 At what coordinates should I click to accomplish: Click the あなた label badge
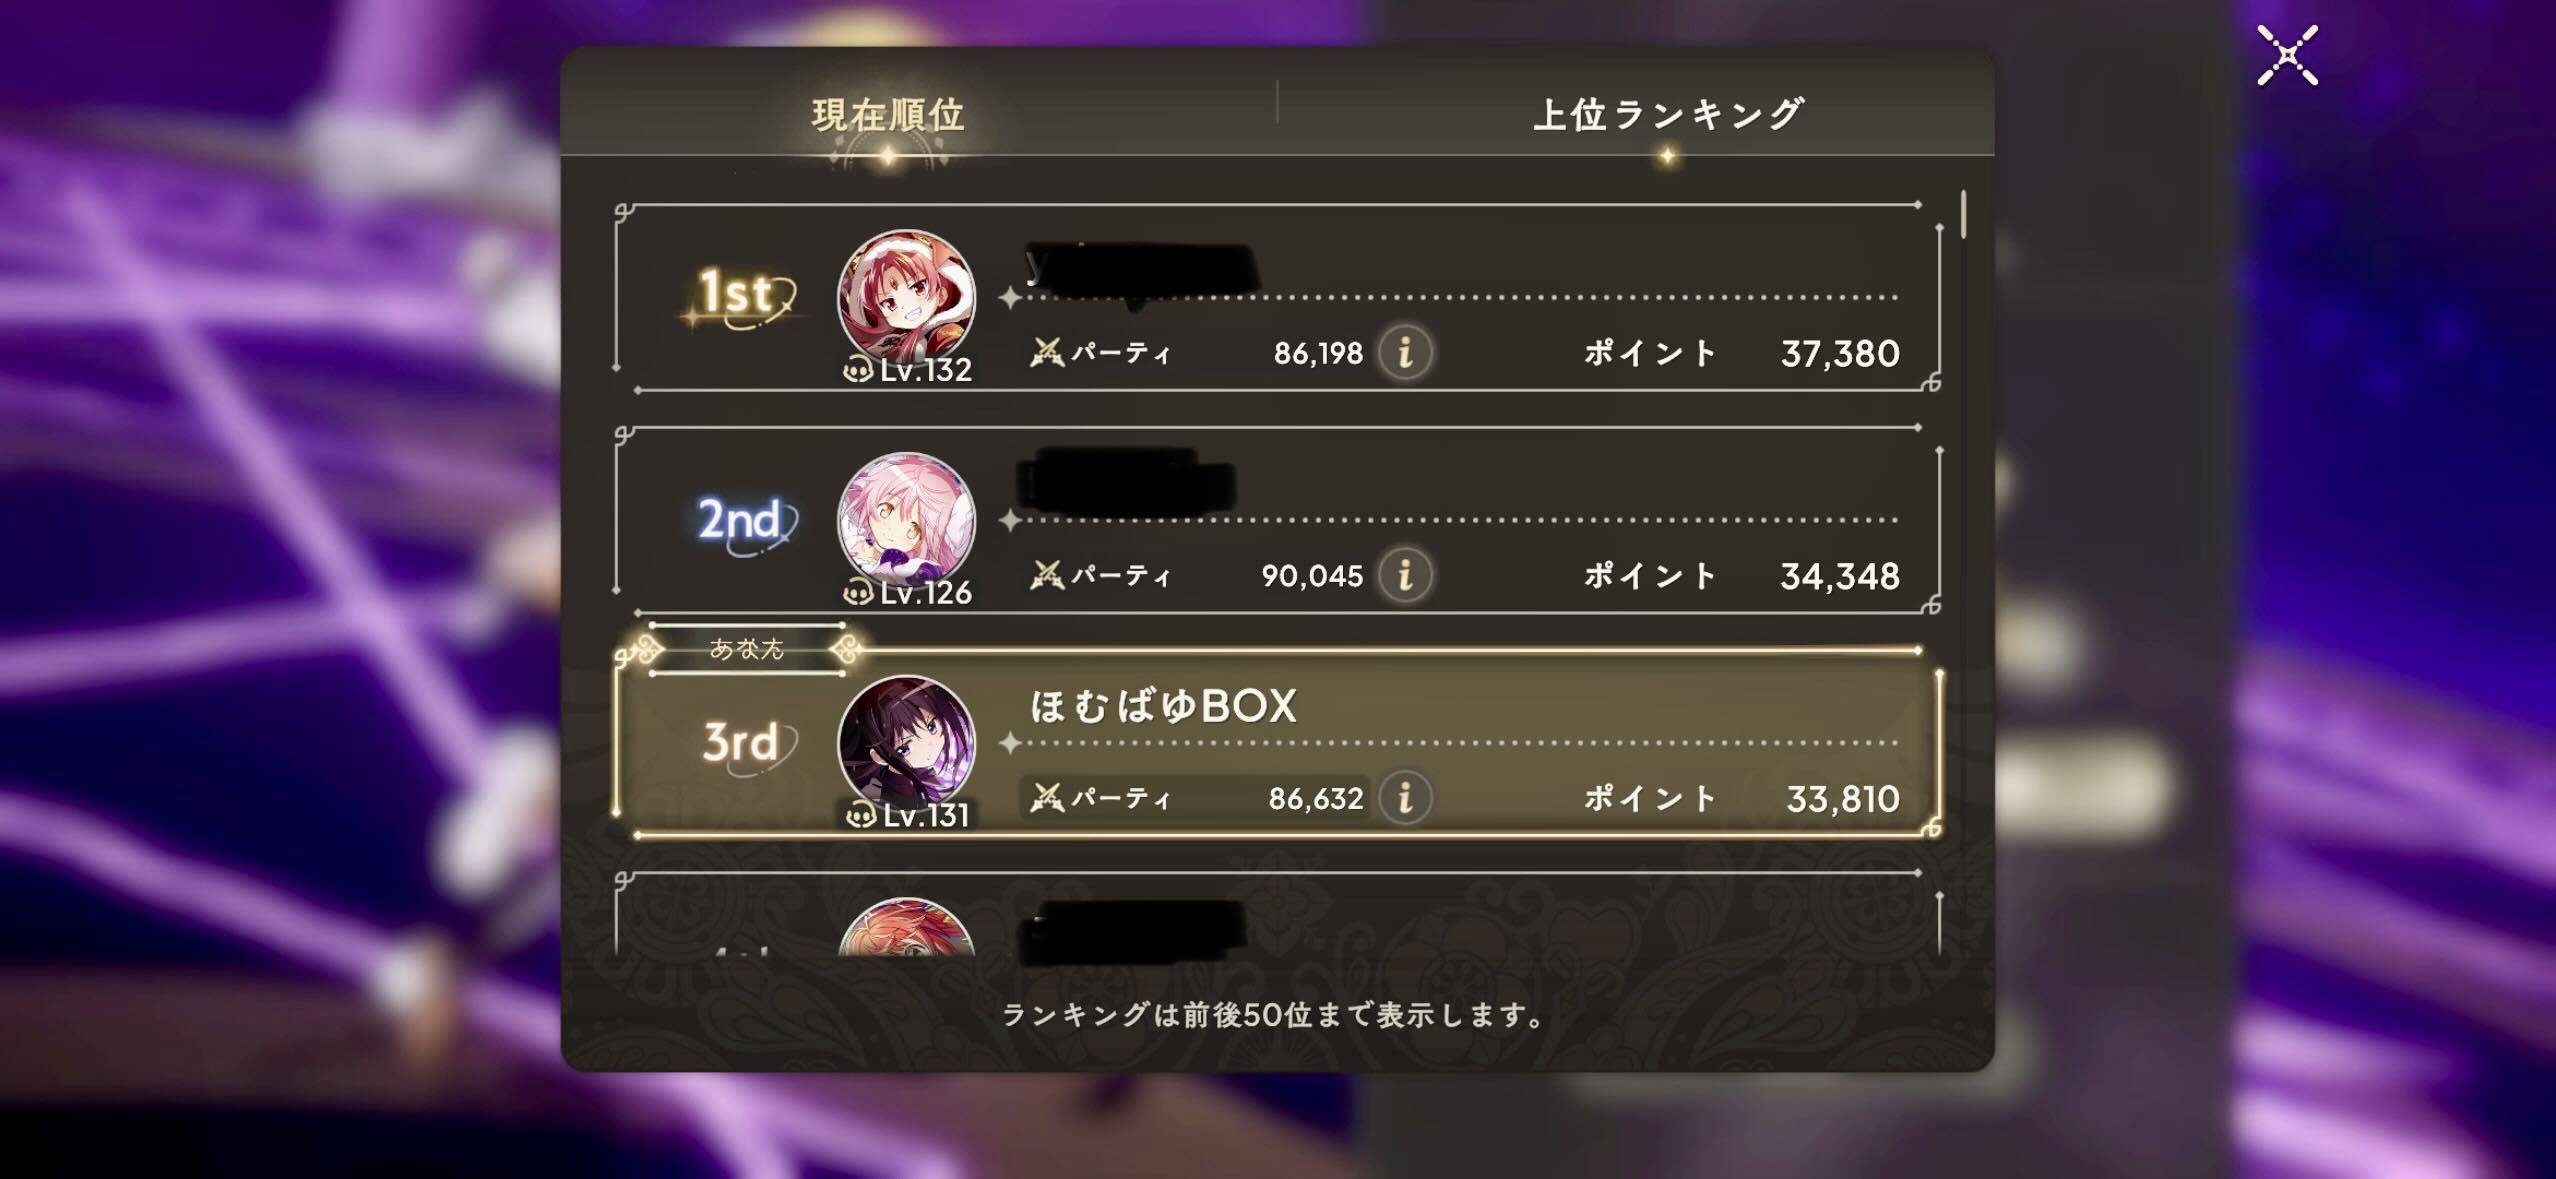click(x=747, y=649)
